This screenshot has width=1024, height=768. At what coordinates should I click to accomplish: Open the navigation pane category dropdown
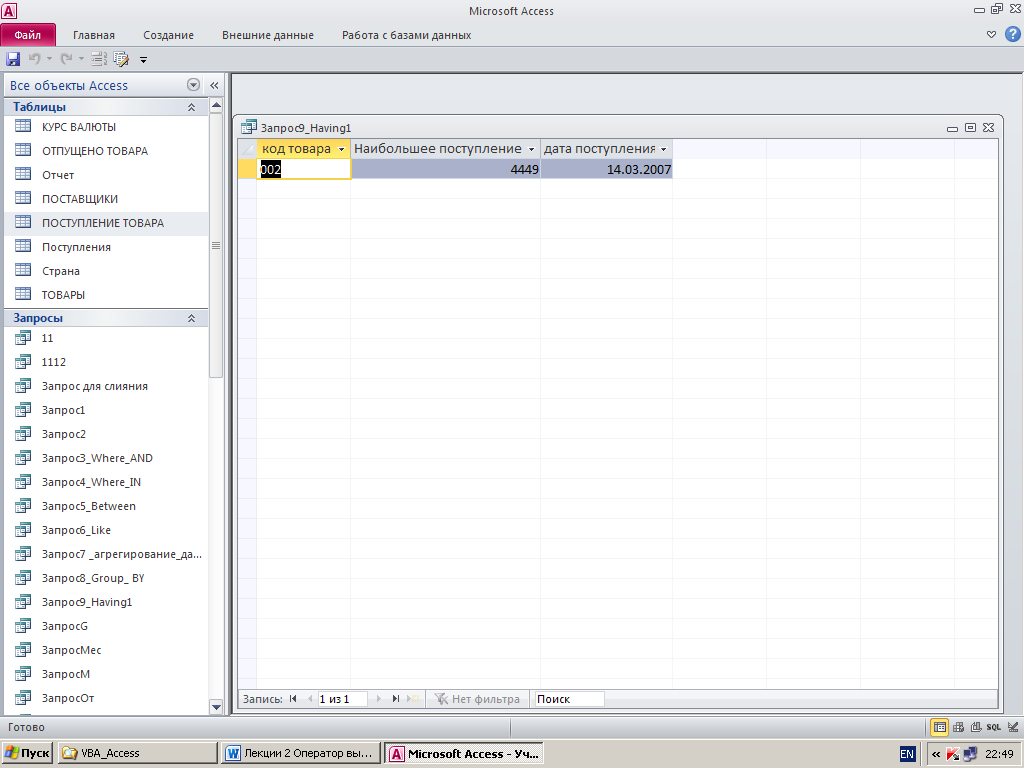tap(193, 85)
